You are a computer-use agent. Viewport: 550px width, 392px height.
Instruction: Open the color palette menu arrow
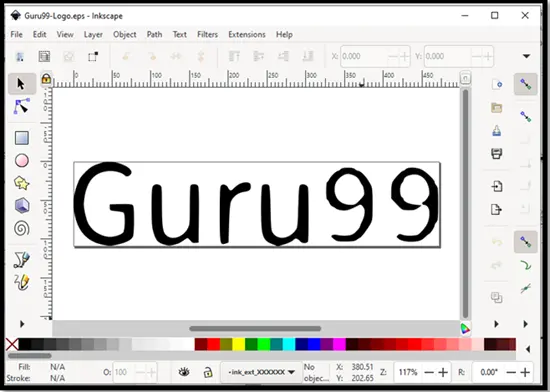coord(528,349)
